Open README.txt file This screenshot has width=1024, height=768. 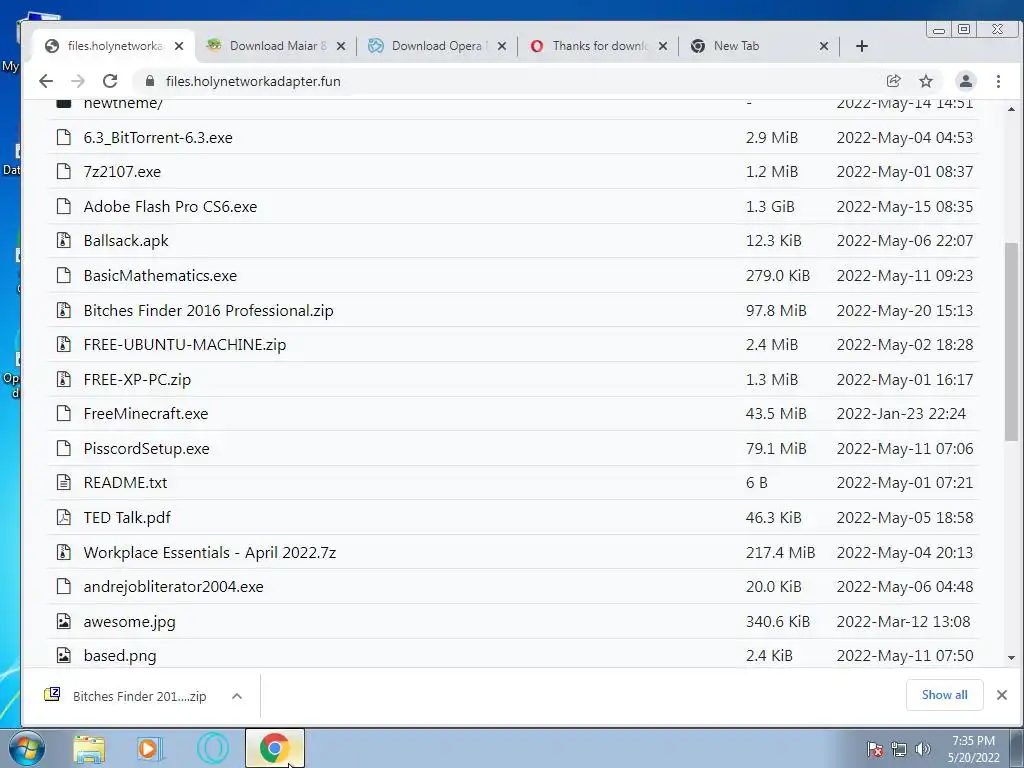point(125,483)
